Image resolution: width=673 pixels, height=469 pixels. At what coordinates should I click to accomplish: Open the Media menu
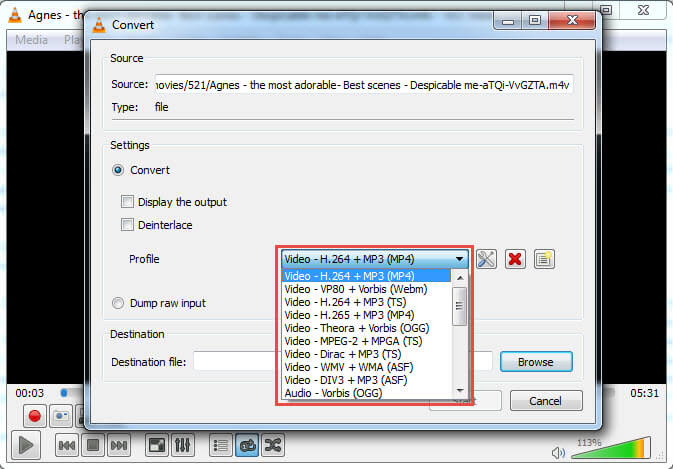pyautogui.click(x=30, y=40)
